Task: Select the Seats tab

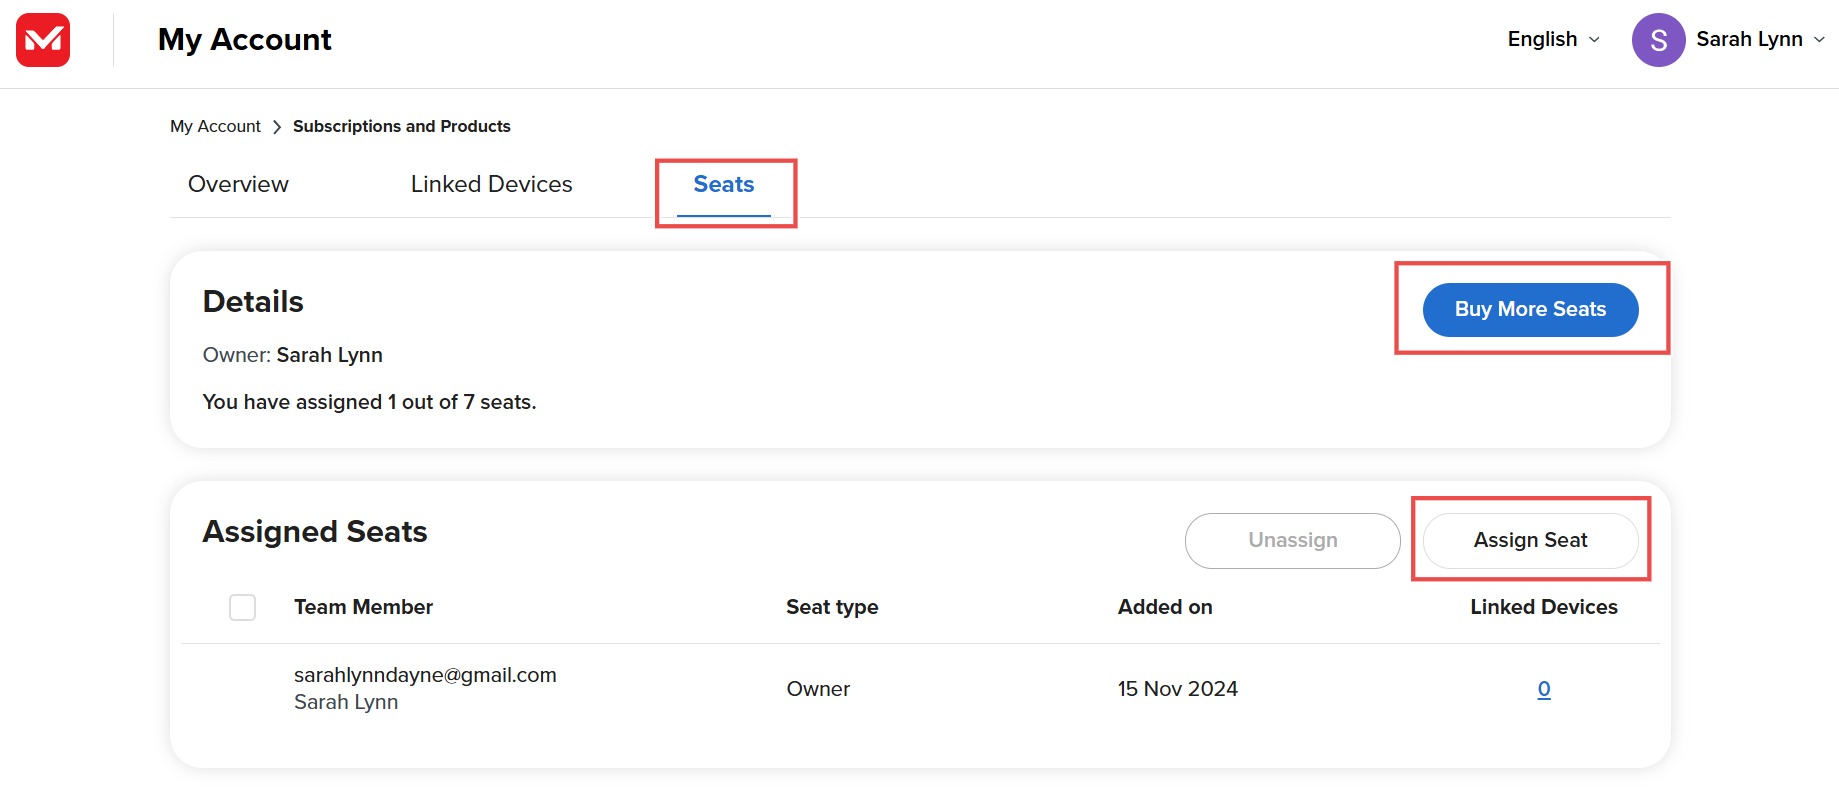Action: 724,184
